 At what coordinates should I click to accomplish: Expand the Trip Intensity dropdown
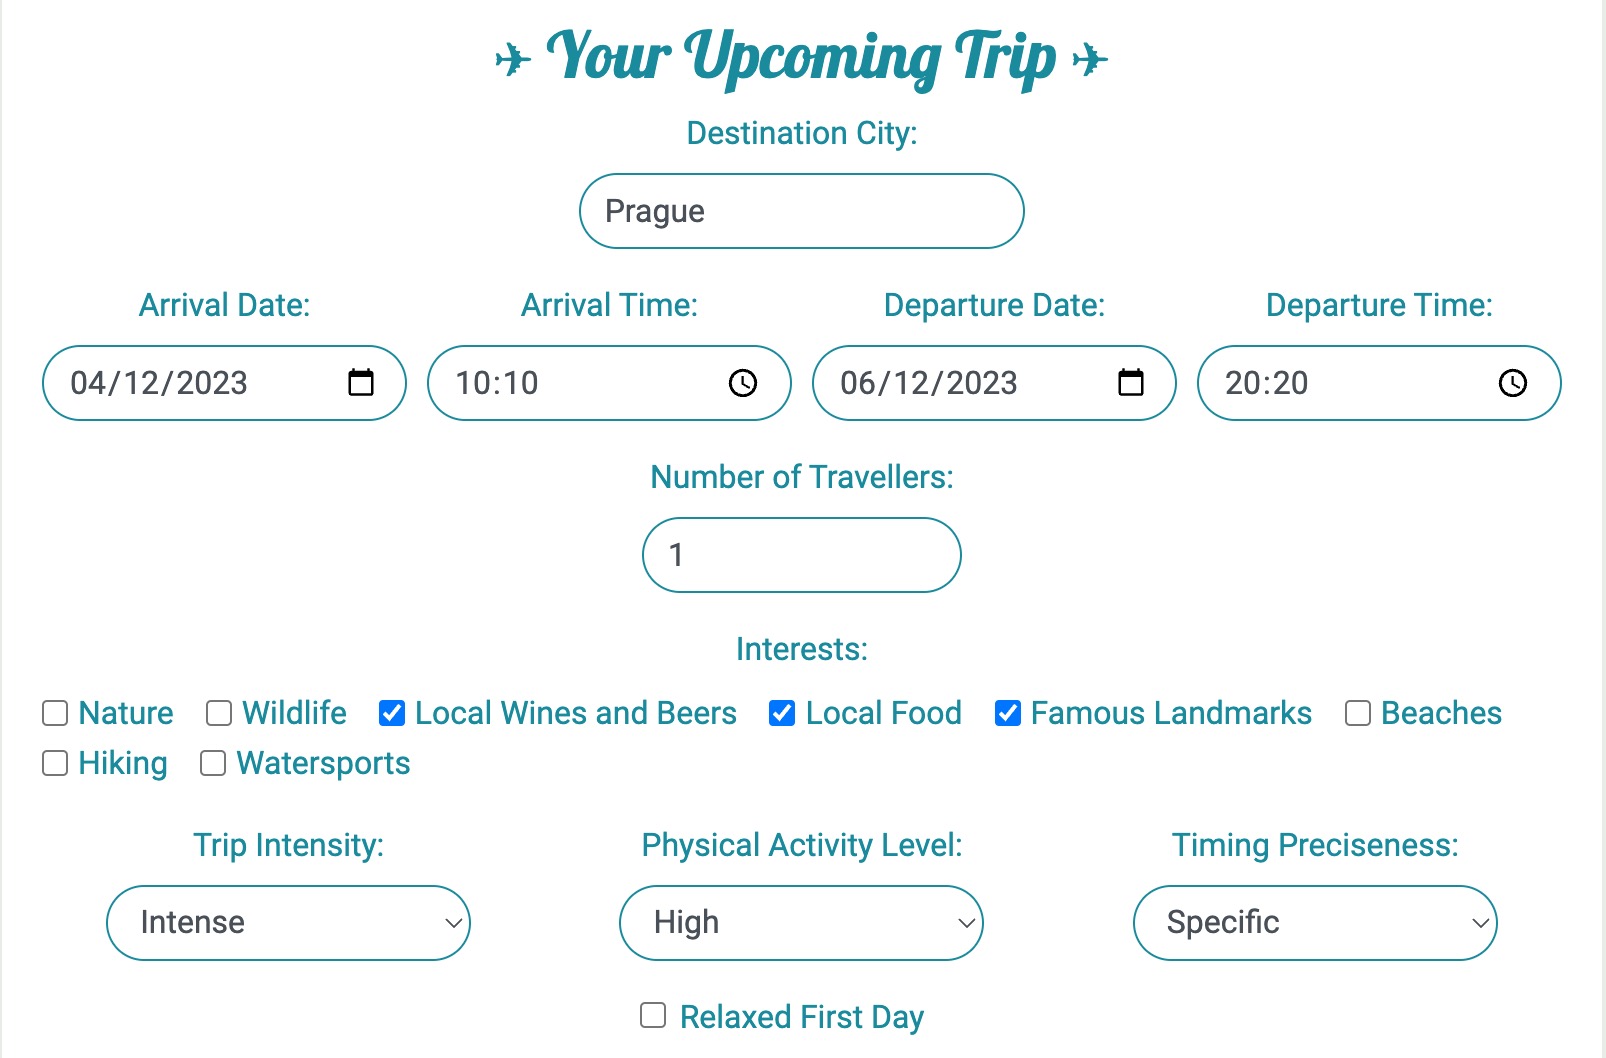click(288, 922)
